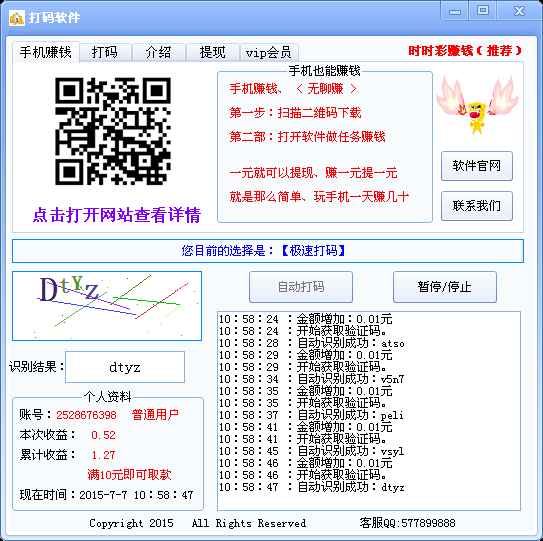Viewport: 543px width, 541px height.
Task: Click the text 就是那么简单、玩手机一天赚几十
Action: tap(319, 197)
